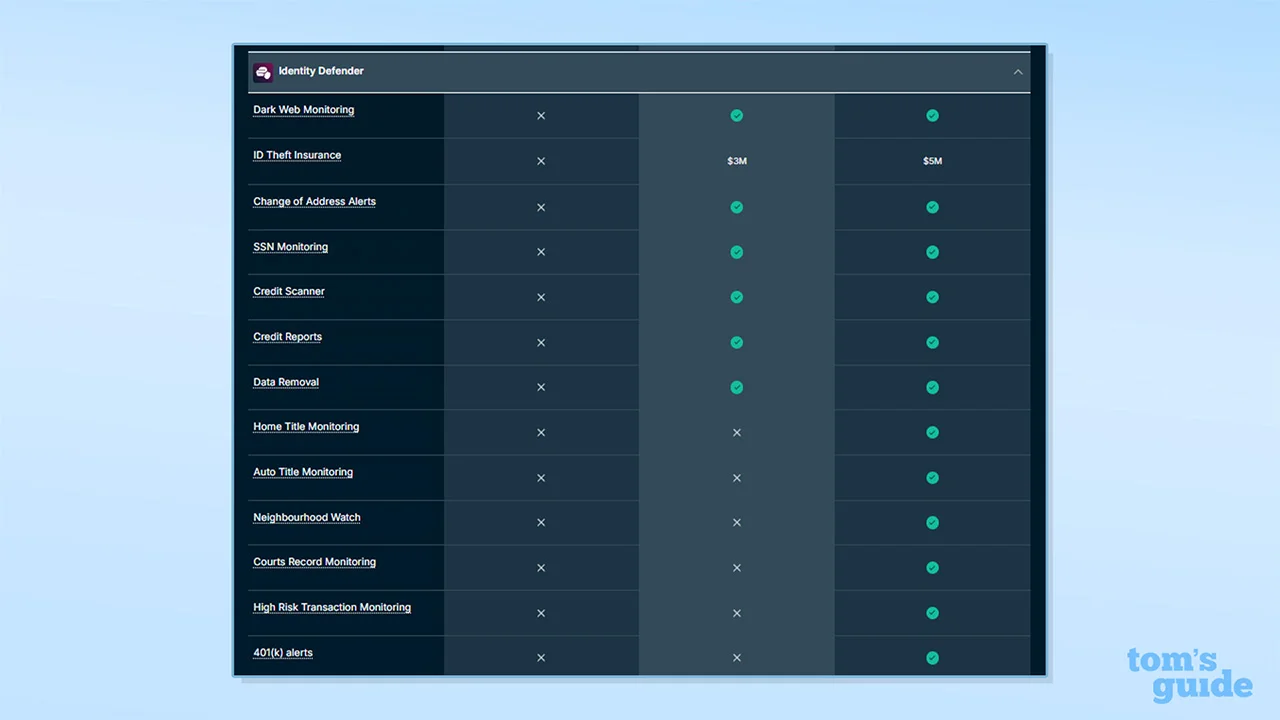Click the green checkmark for Dark Web Monitoring mid-tier
The width and height of the screenshot is (1280, 720).
[737, 115]
